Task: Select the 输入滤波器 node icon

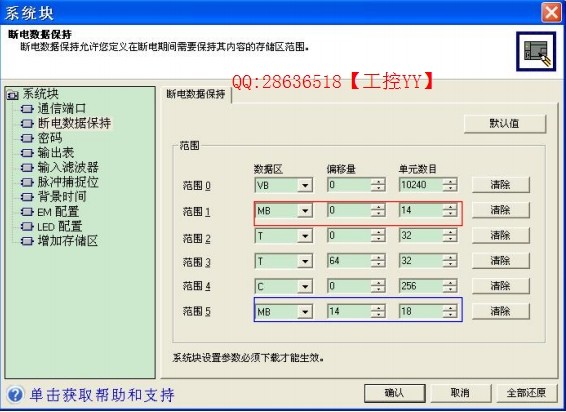Action: (27, 168)
